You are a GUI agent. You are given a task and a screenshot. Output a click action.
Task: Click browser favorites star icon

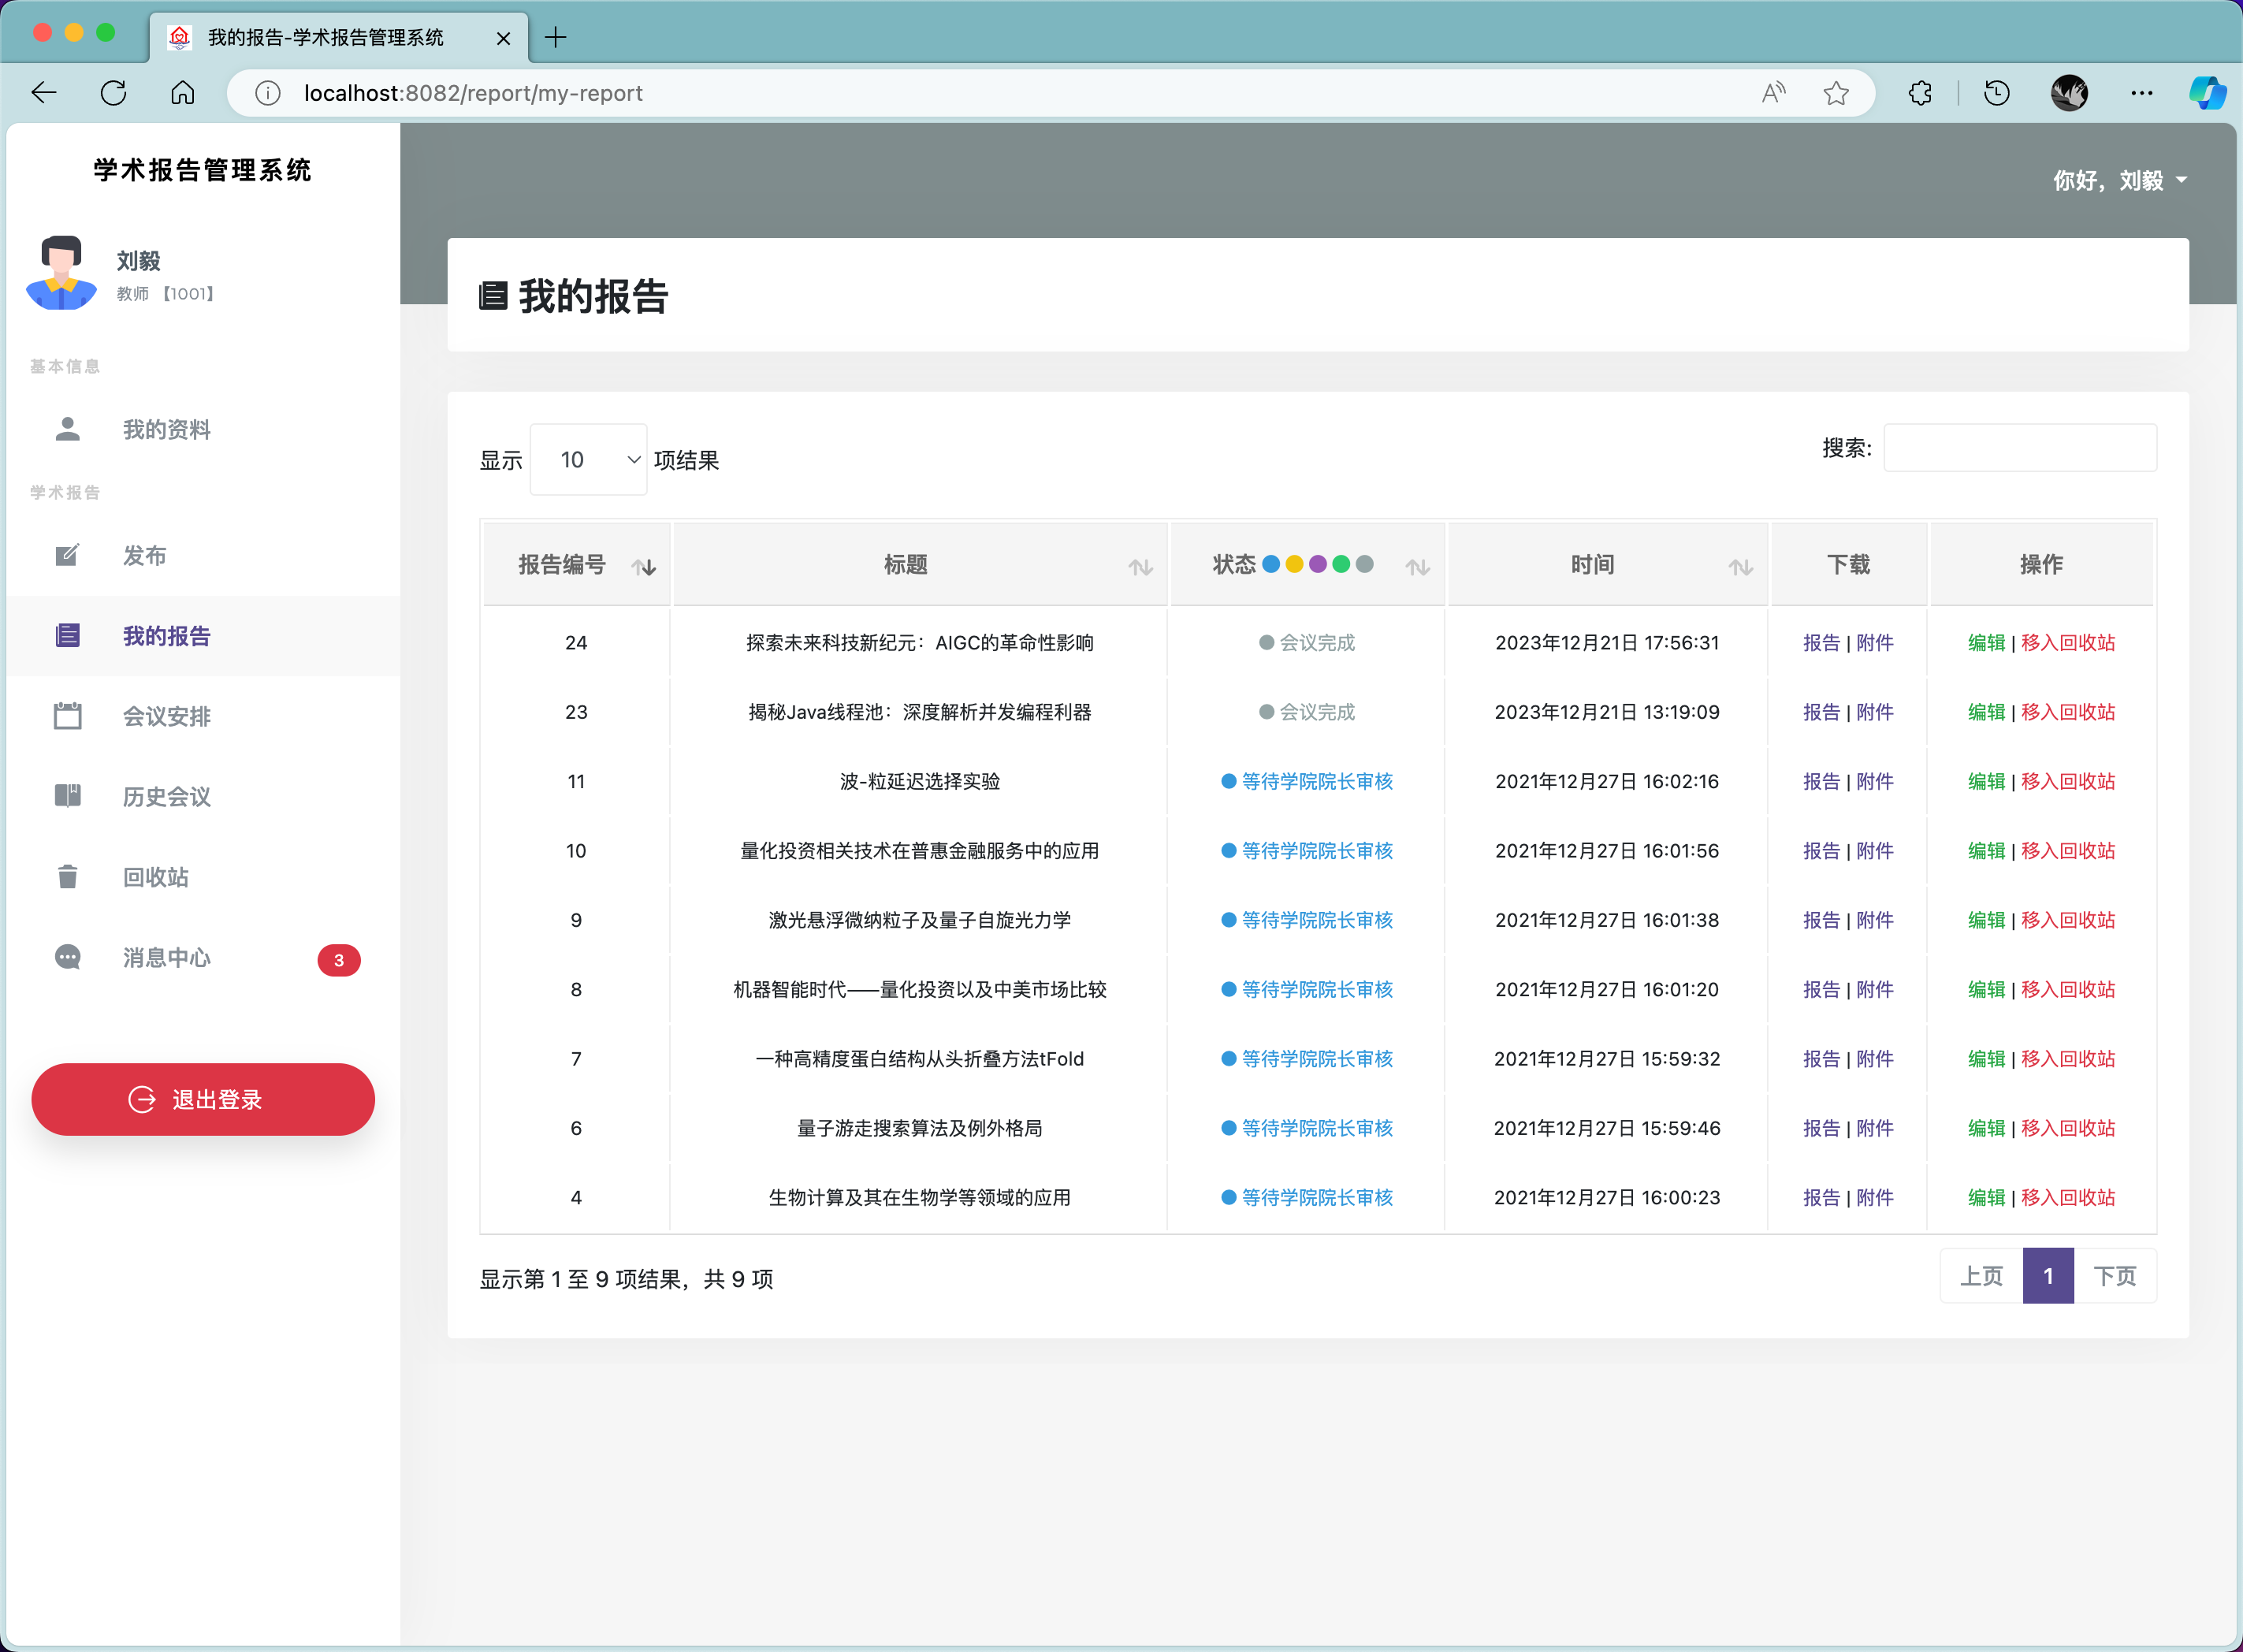[1835, 93]
